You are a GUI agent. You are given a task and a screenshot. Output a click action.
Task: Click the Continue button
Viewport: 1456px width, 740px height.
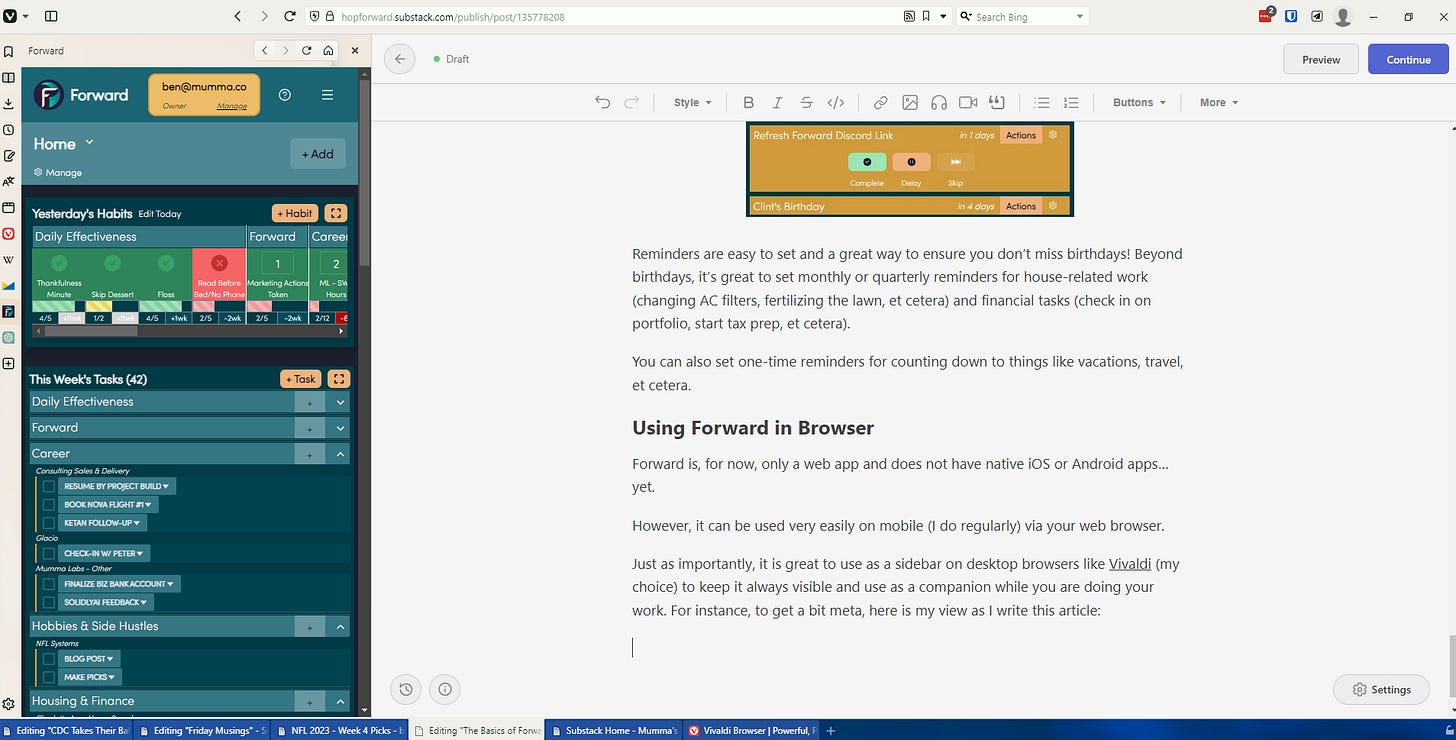1408,59
